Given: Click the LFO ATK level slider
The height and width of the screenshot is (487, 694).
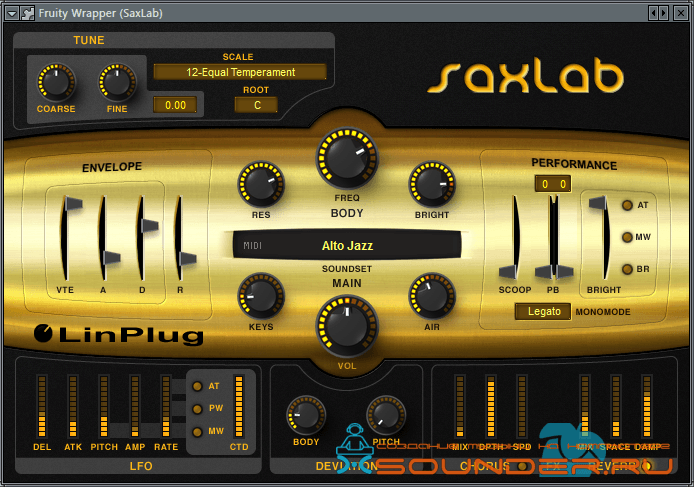Looking at the screenshot, I should point(73,406).
